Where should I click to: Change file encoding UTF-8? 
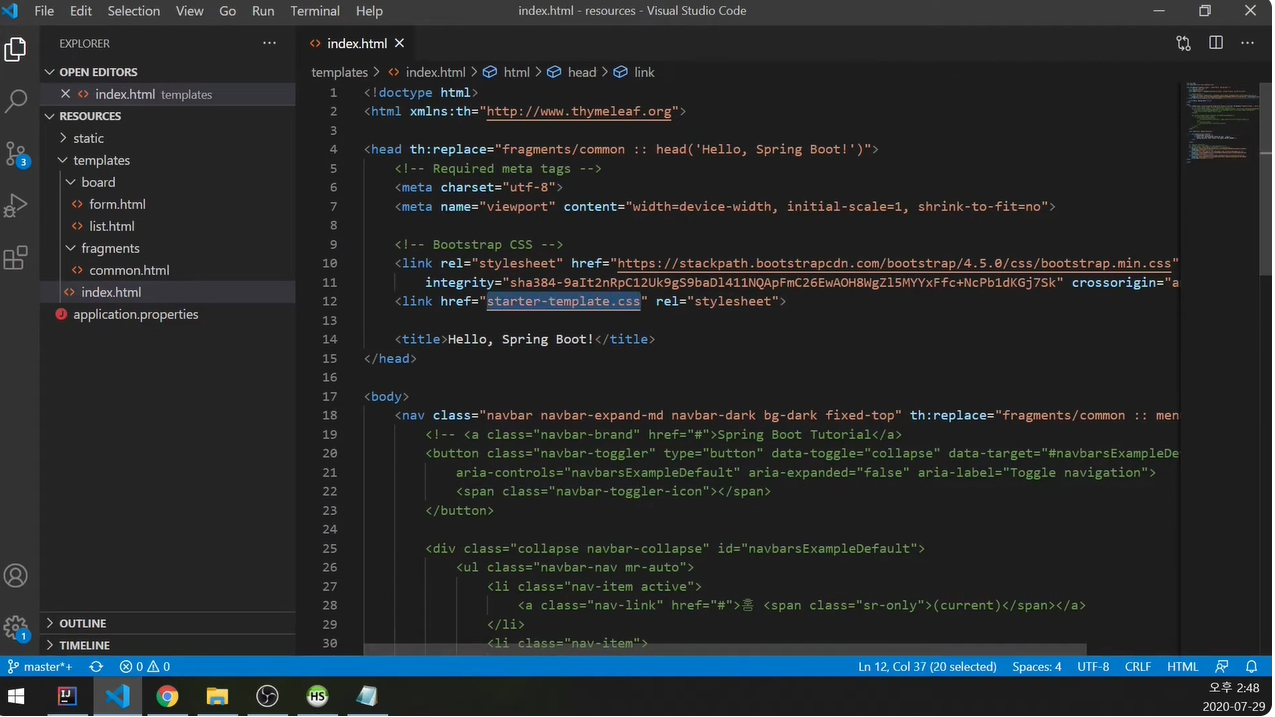[x=1093, y=666]
